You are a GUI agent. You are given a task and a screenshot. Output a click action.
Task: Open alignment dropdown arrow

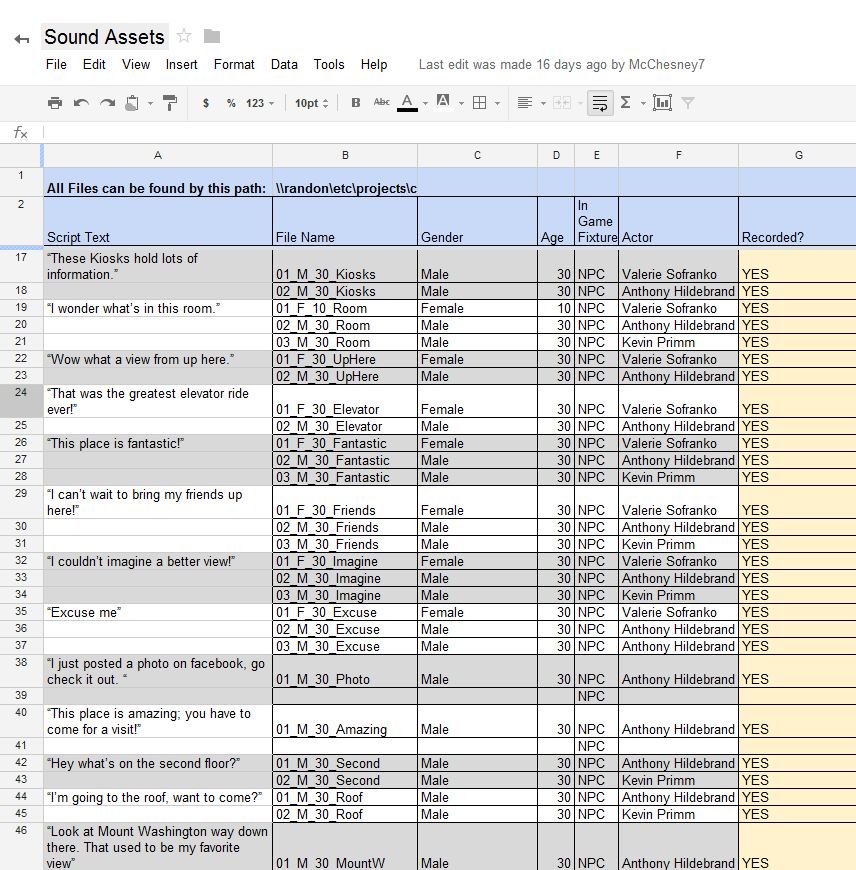(x=543, y=103)
